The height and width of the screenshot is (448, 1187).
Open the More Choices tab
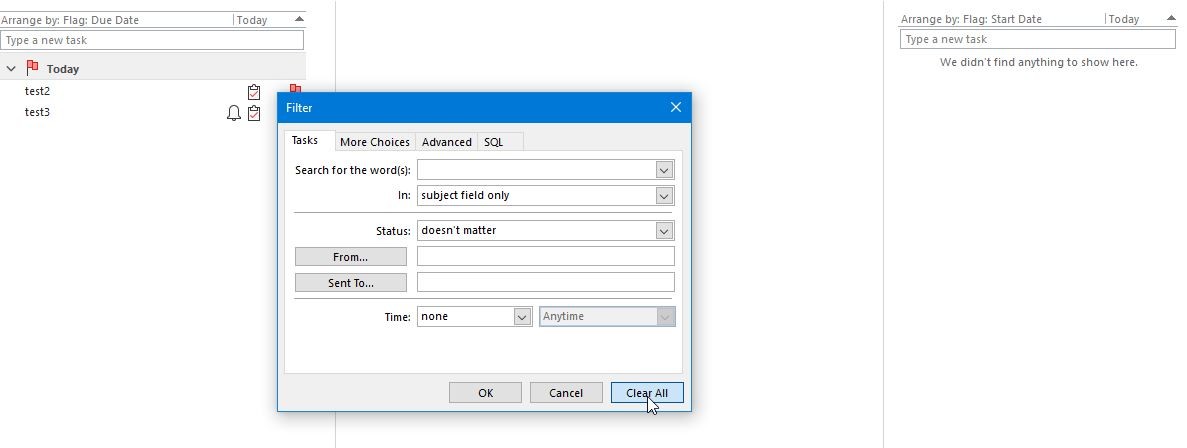[x=375, y=142]
